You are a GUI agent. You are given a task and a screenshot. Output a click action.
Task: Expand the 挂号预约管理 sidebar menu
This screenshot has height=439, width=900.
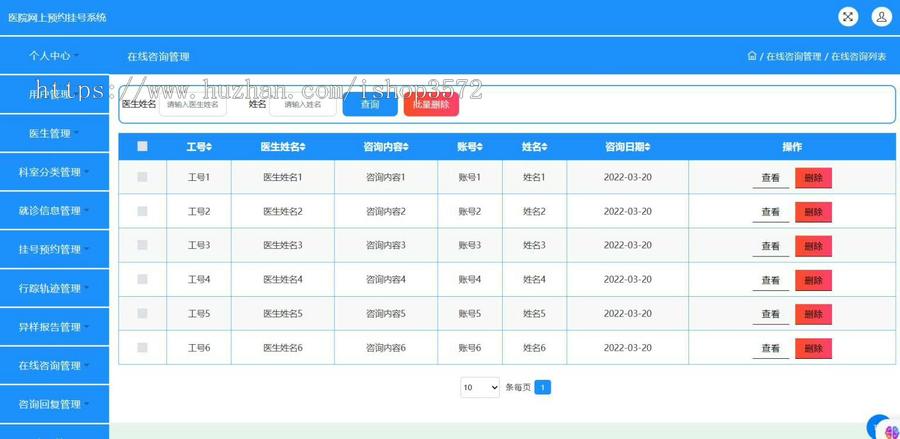(54, 249)
